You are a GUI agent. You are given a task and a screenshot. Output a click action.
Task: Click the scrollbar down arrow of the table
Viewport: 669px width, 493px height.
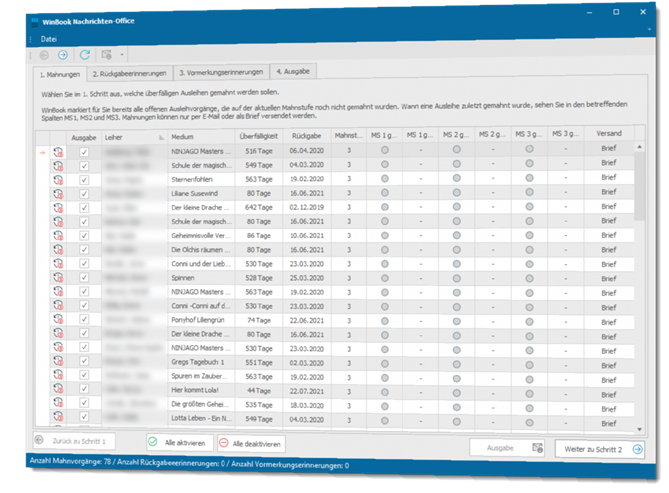639,429
